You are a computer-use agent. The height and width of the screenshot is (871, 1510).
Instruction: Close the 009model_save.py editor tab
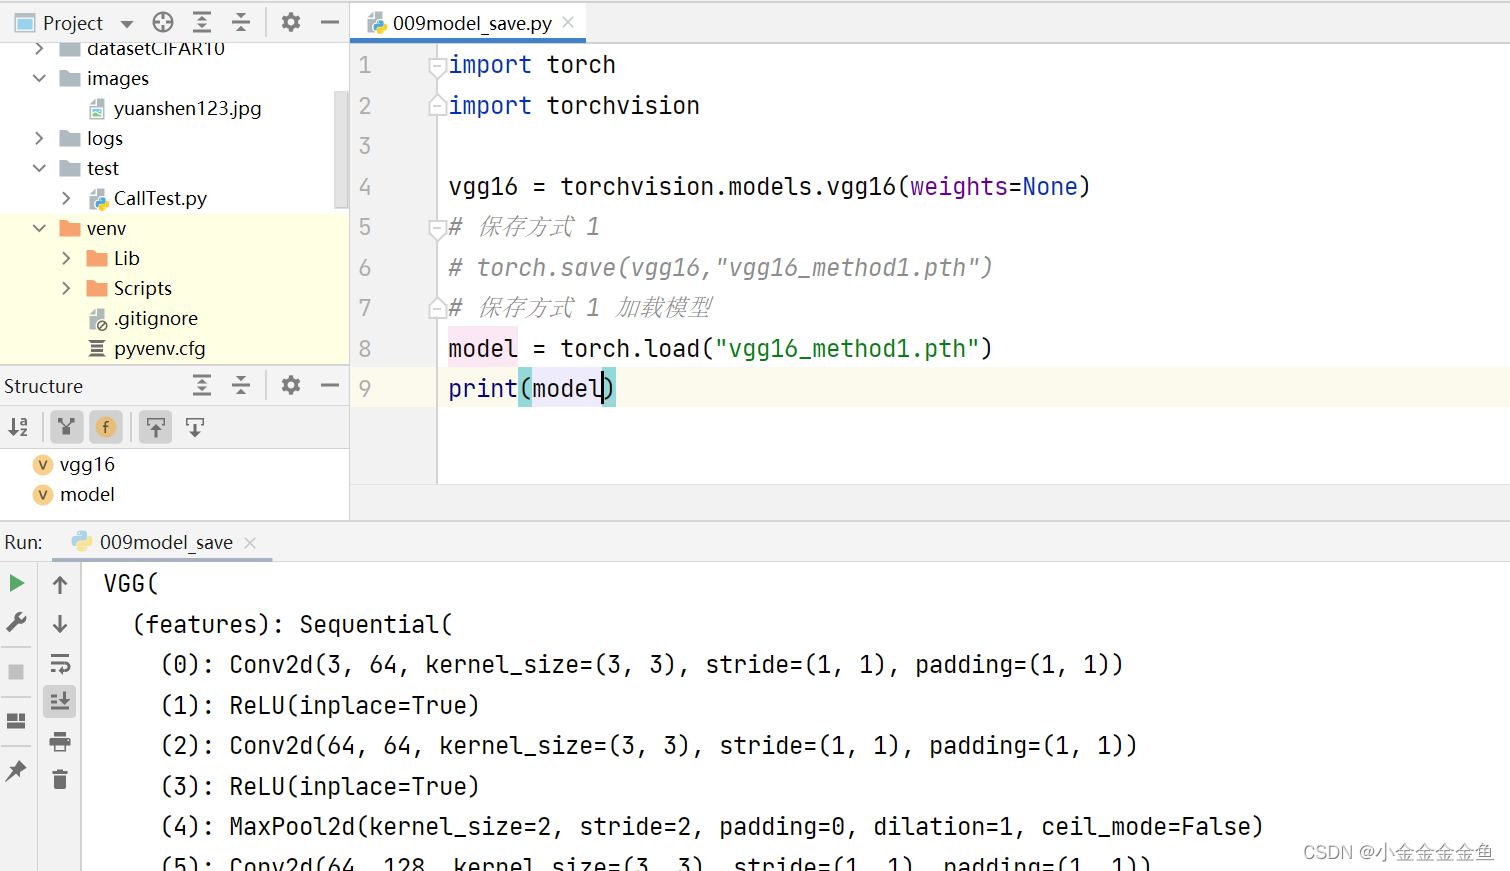pyautogui.click(x=568, y=22)
